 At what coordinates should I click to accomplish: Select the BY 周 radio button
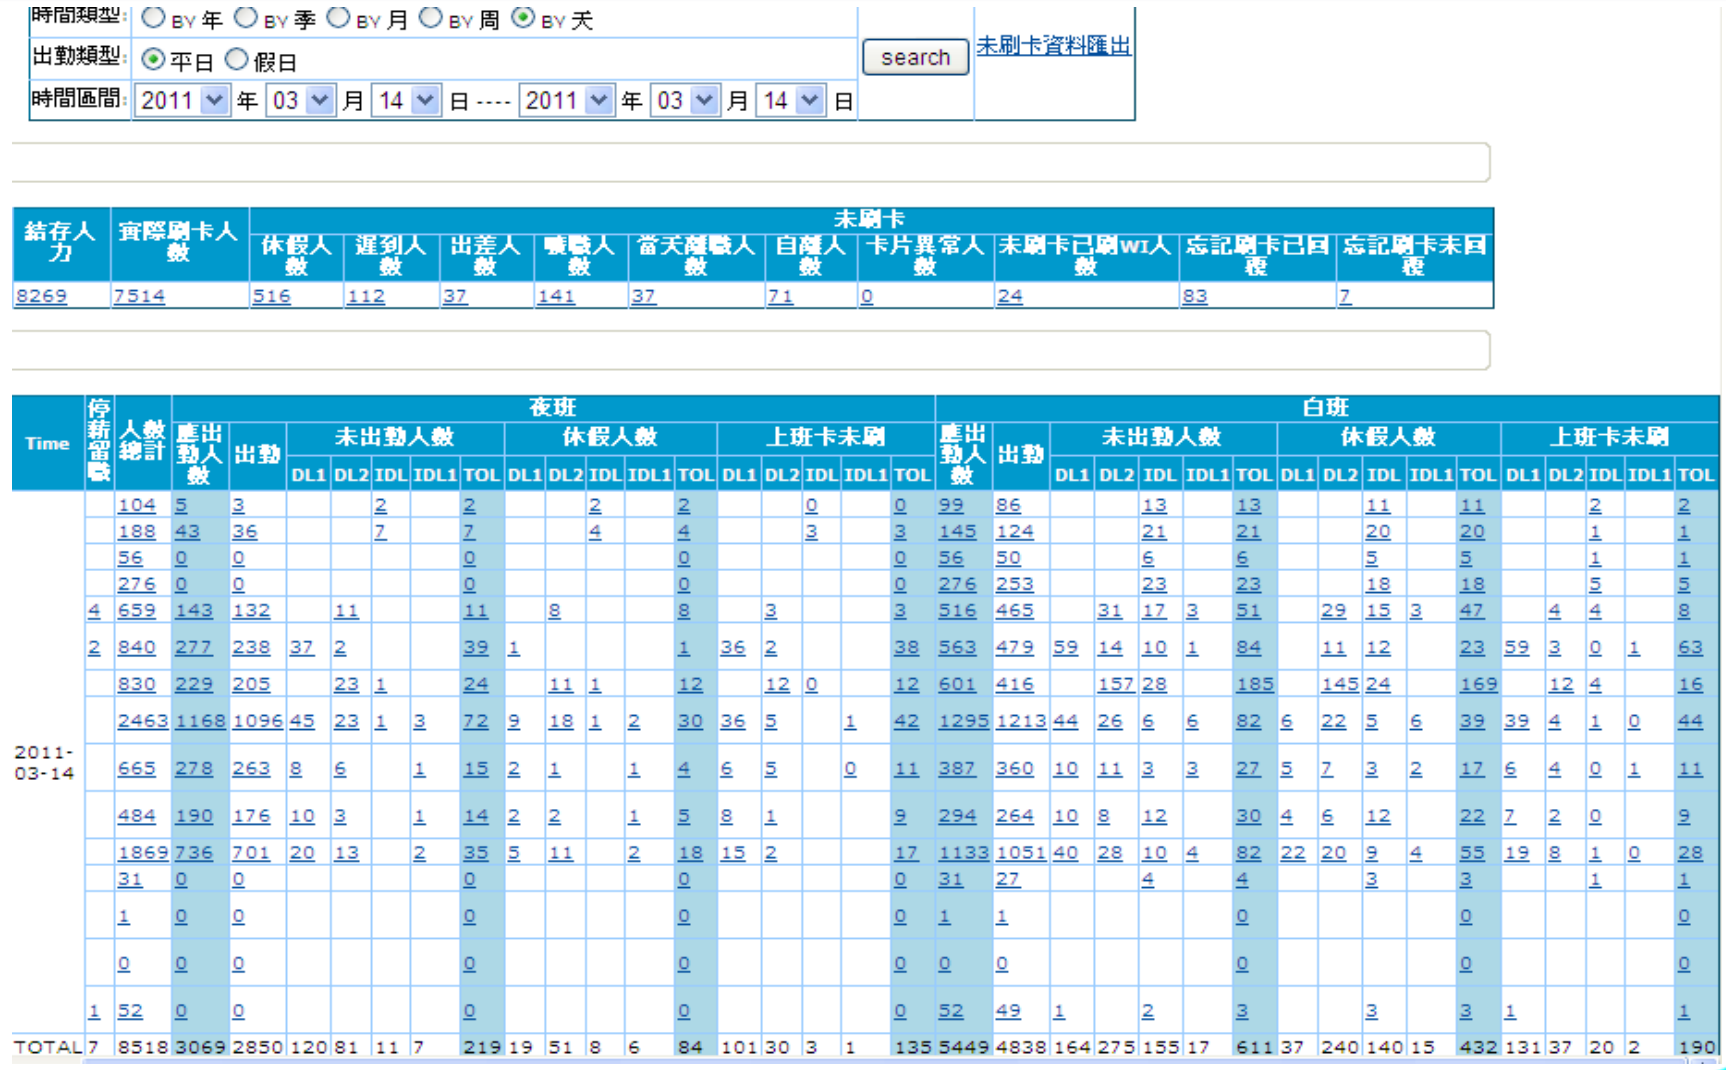[431, 18]
